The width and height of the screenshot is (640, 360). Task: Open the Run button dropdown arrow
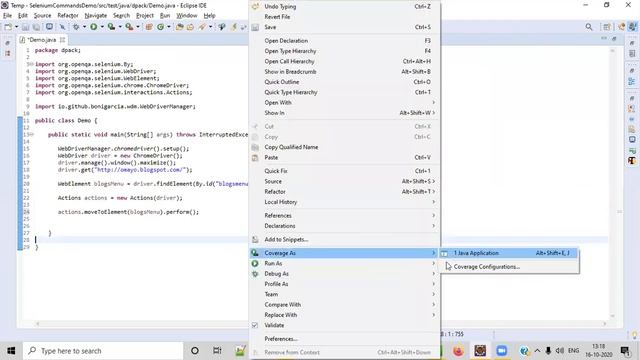click(x=102, y=27)
